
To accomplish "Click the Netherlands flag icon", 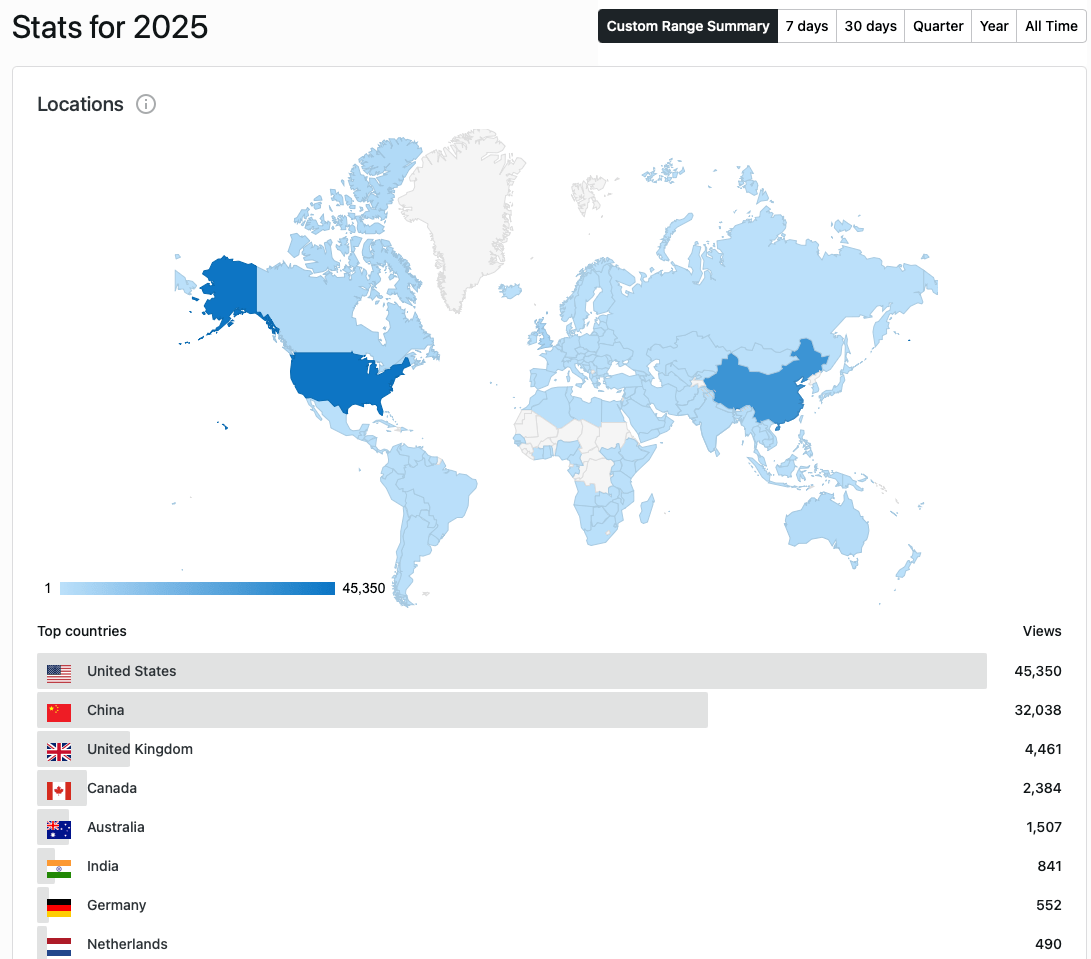I will tap(59, 946).
